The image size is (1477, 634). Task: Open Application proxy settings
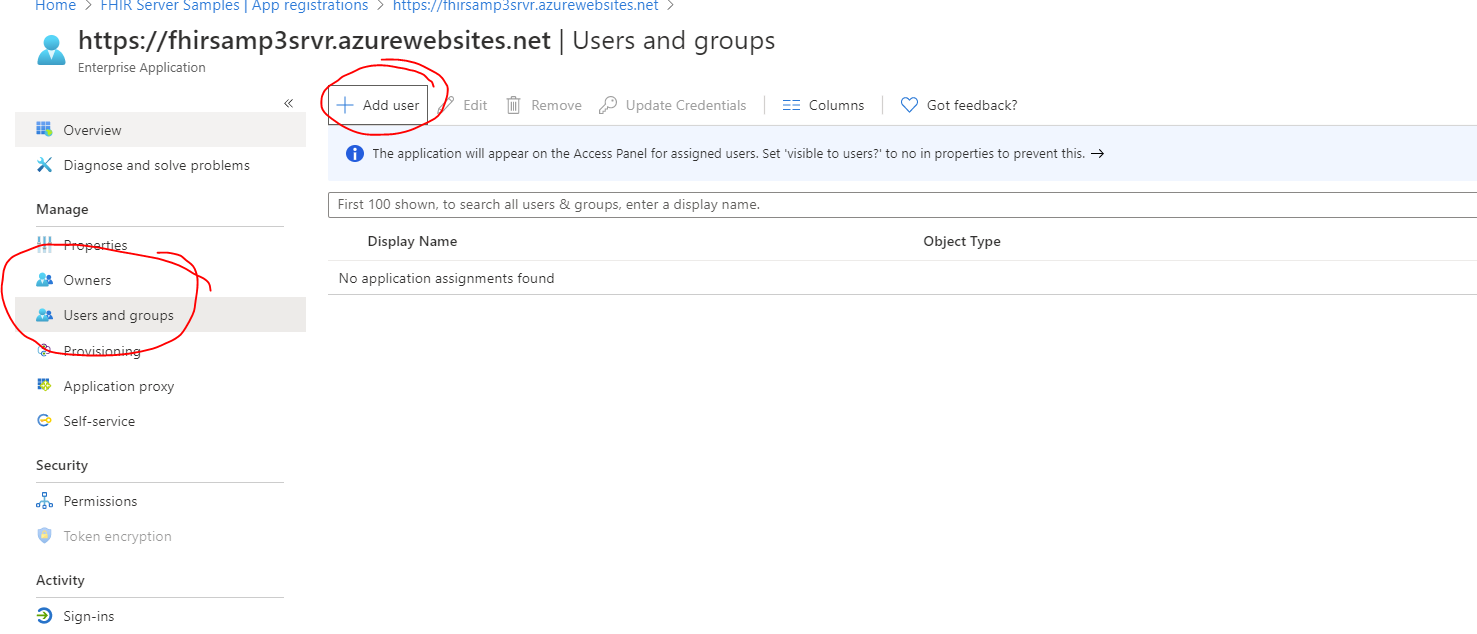pyautogui.click(x=118, y=385)
